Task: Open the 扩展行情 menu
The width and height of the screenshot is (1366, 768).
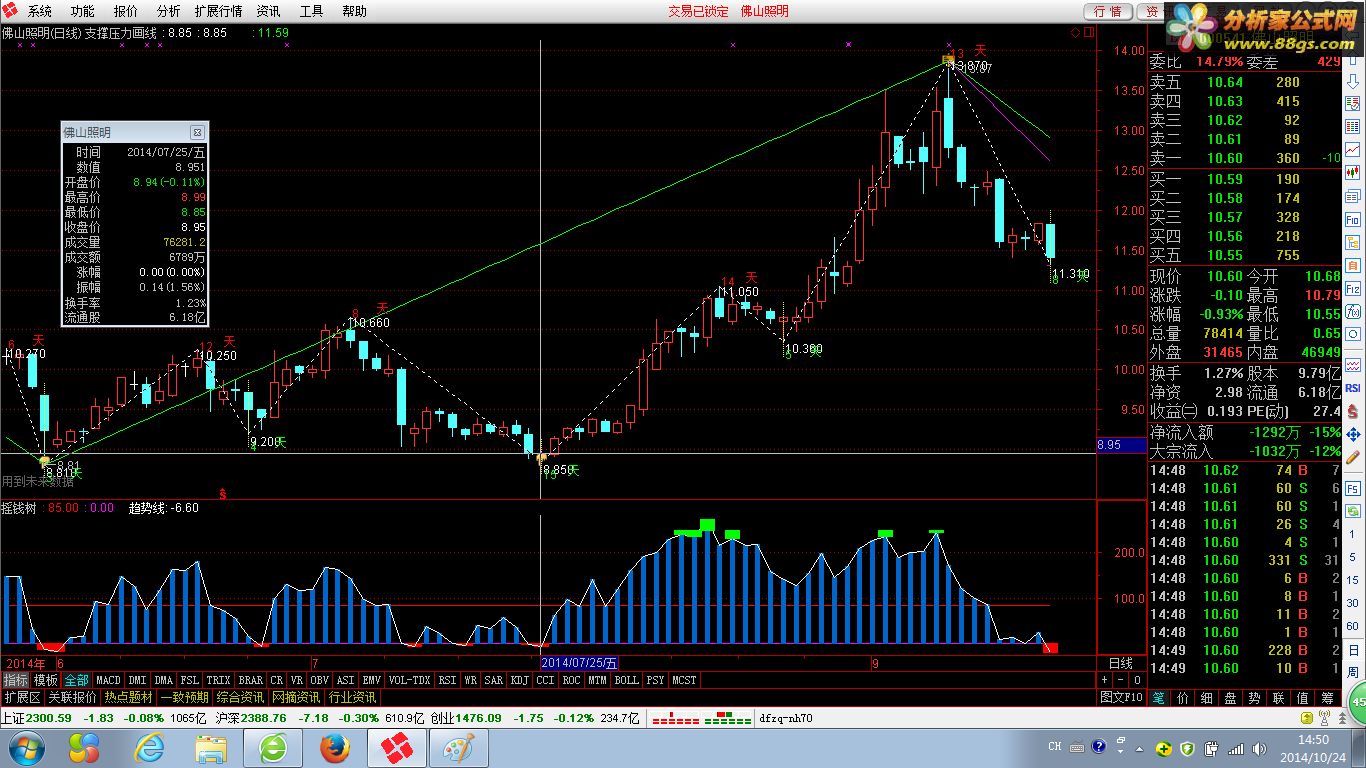Action: [x=218, y=12]
